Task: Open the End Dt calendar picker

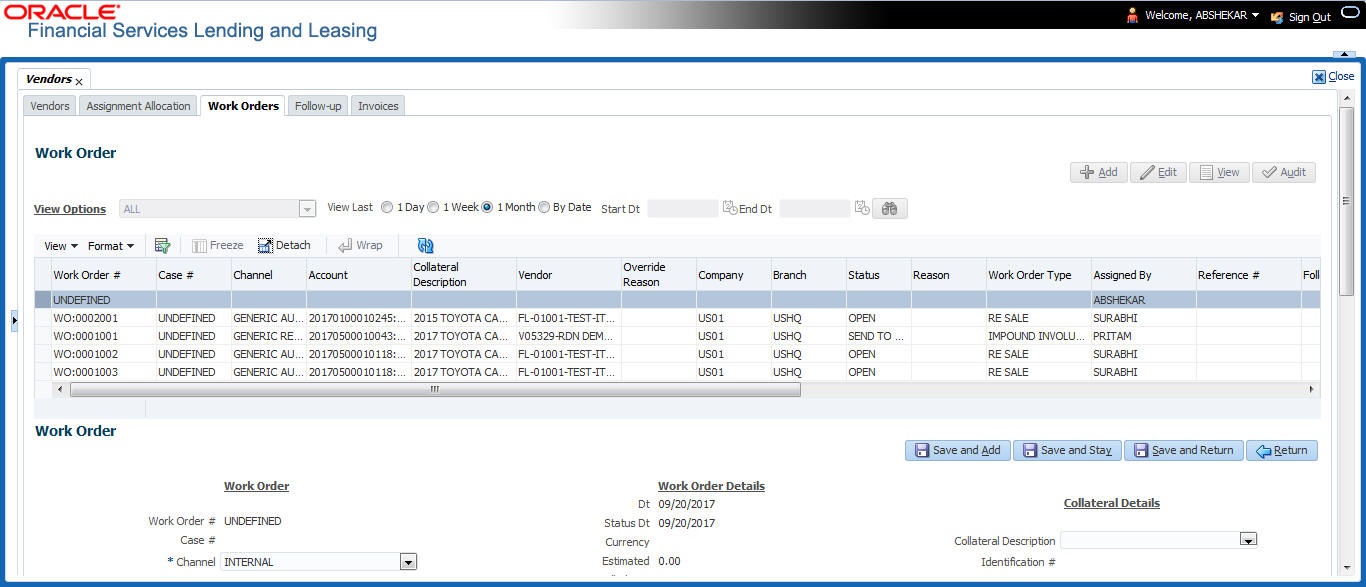Action: [861, 208]
